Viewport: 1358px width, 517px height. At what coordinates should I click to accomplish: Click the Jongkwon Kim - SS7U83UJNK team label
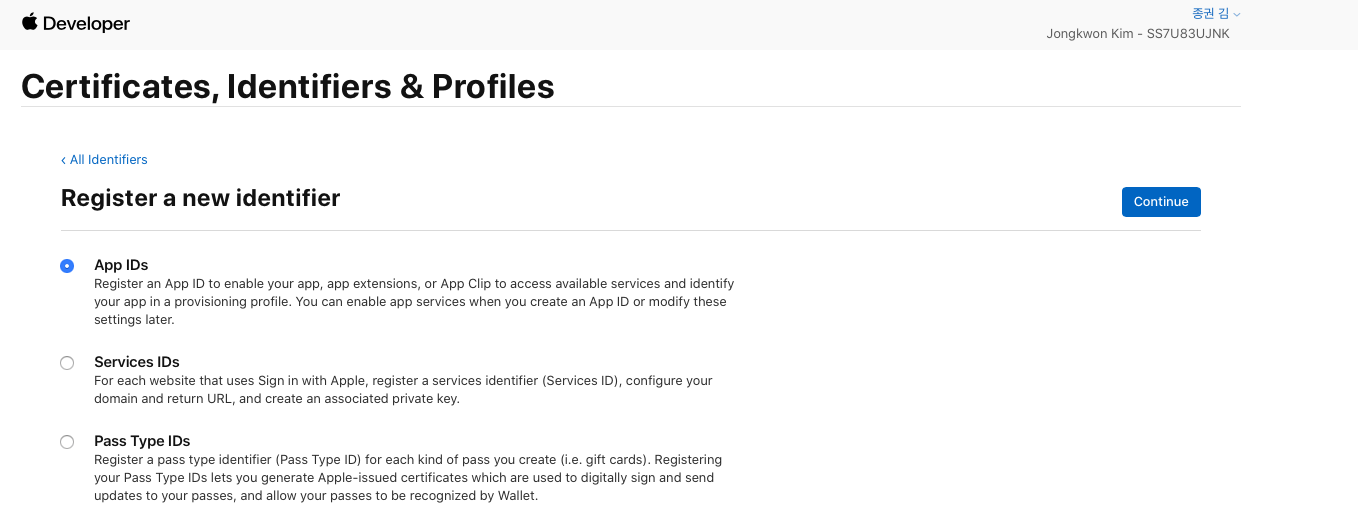1138,34
